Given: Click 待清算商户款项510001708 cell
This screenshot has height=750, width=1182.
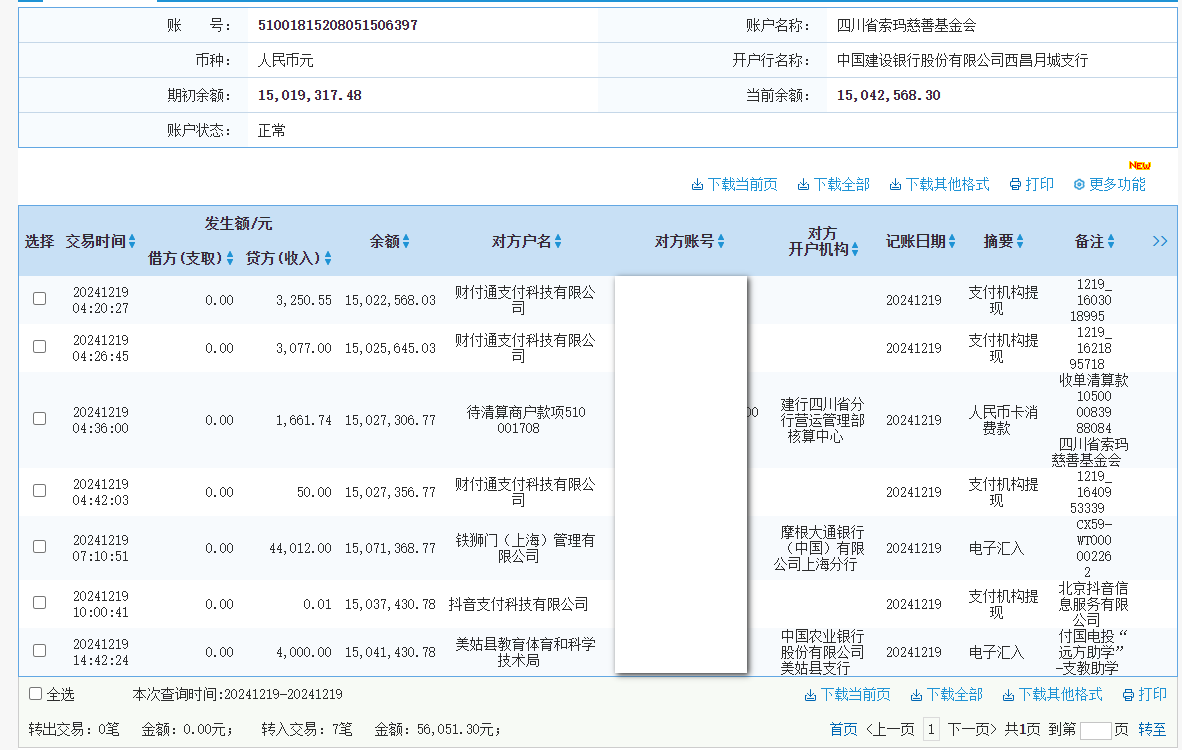Looking at the screenshot, I should [525, 420].
